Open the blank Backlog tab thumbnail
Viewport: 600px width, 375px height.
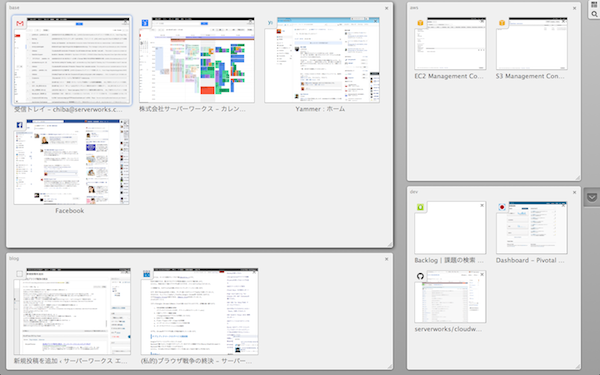click(x=450, y=228)
